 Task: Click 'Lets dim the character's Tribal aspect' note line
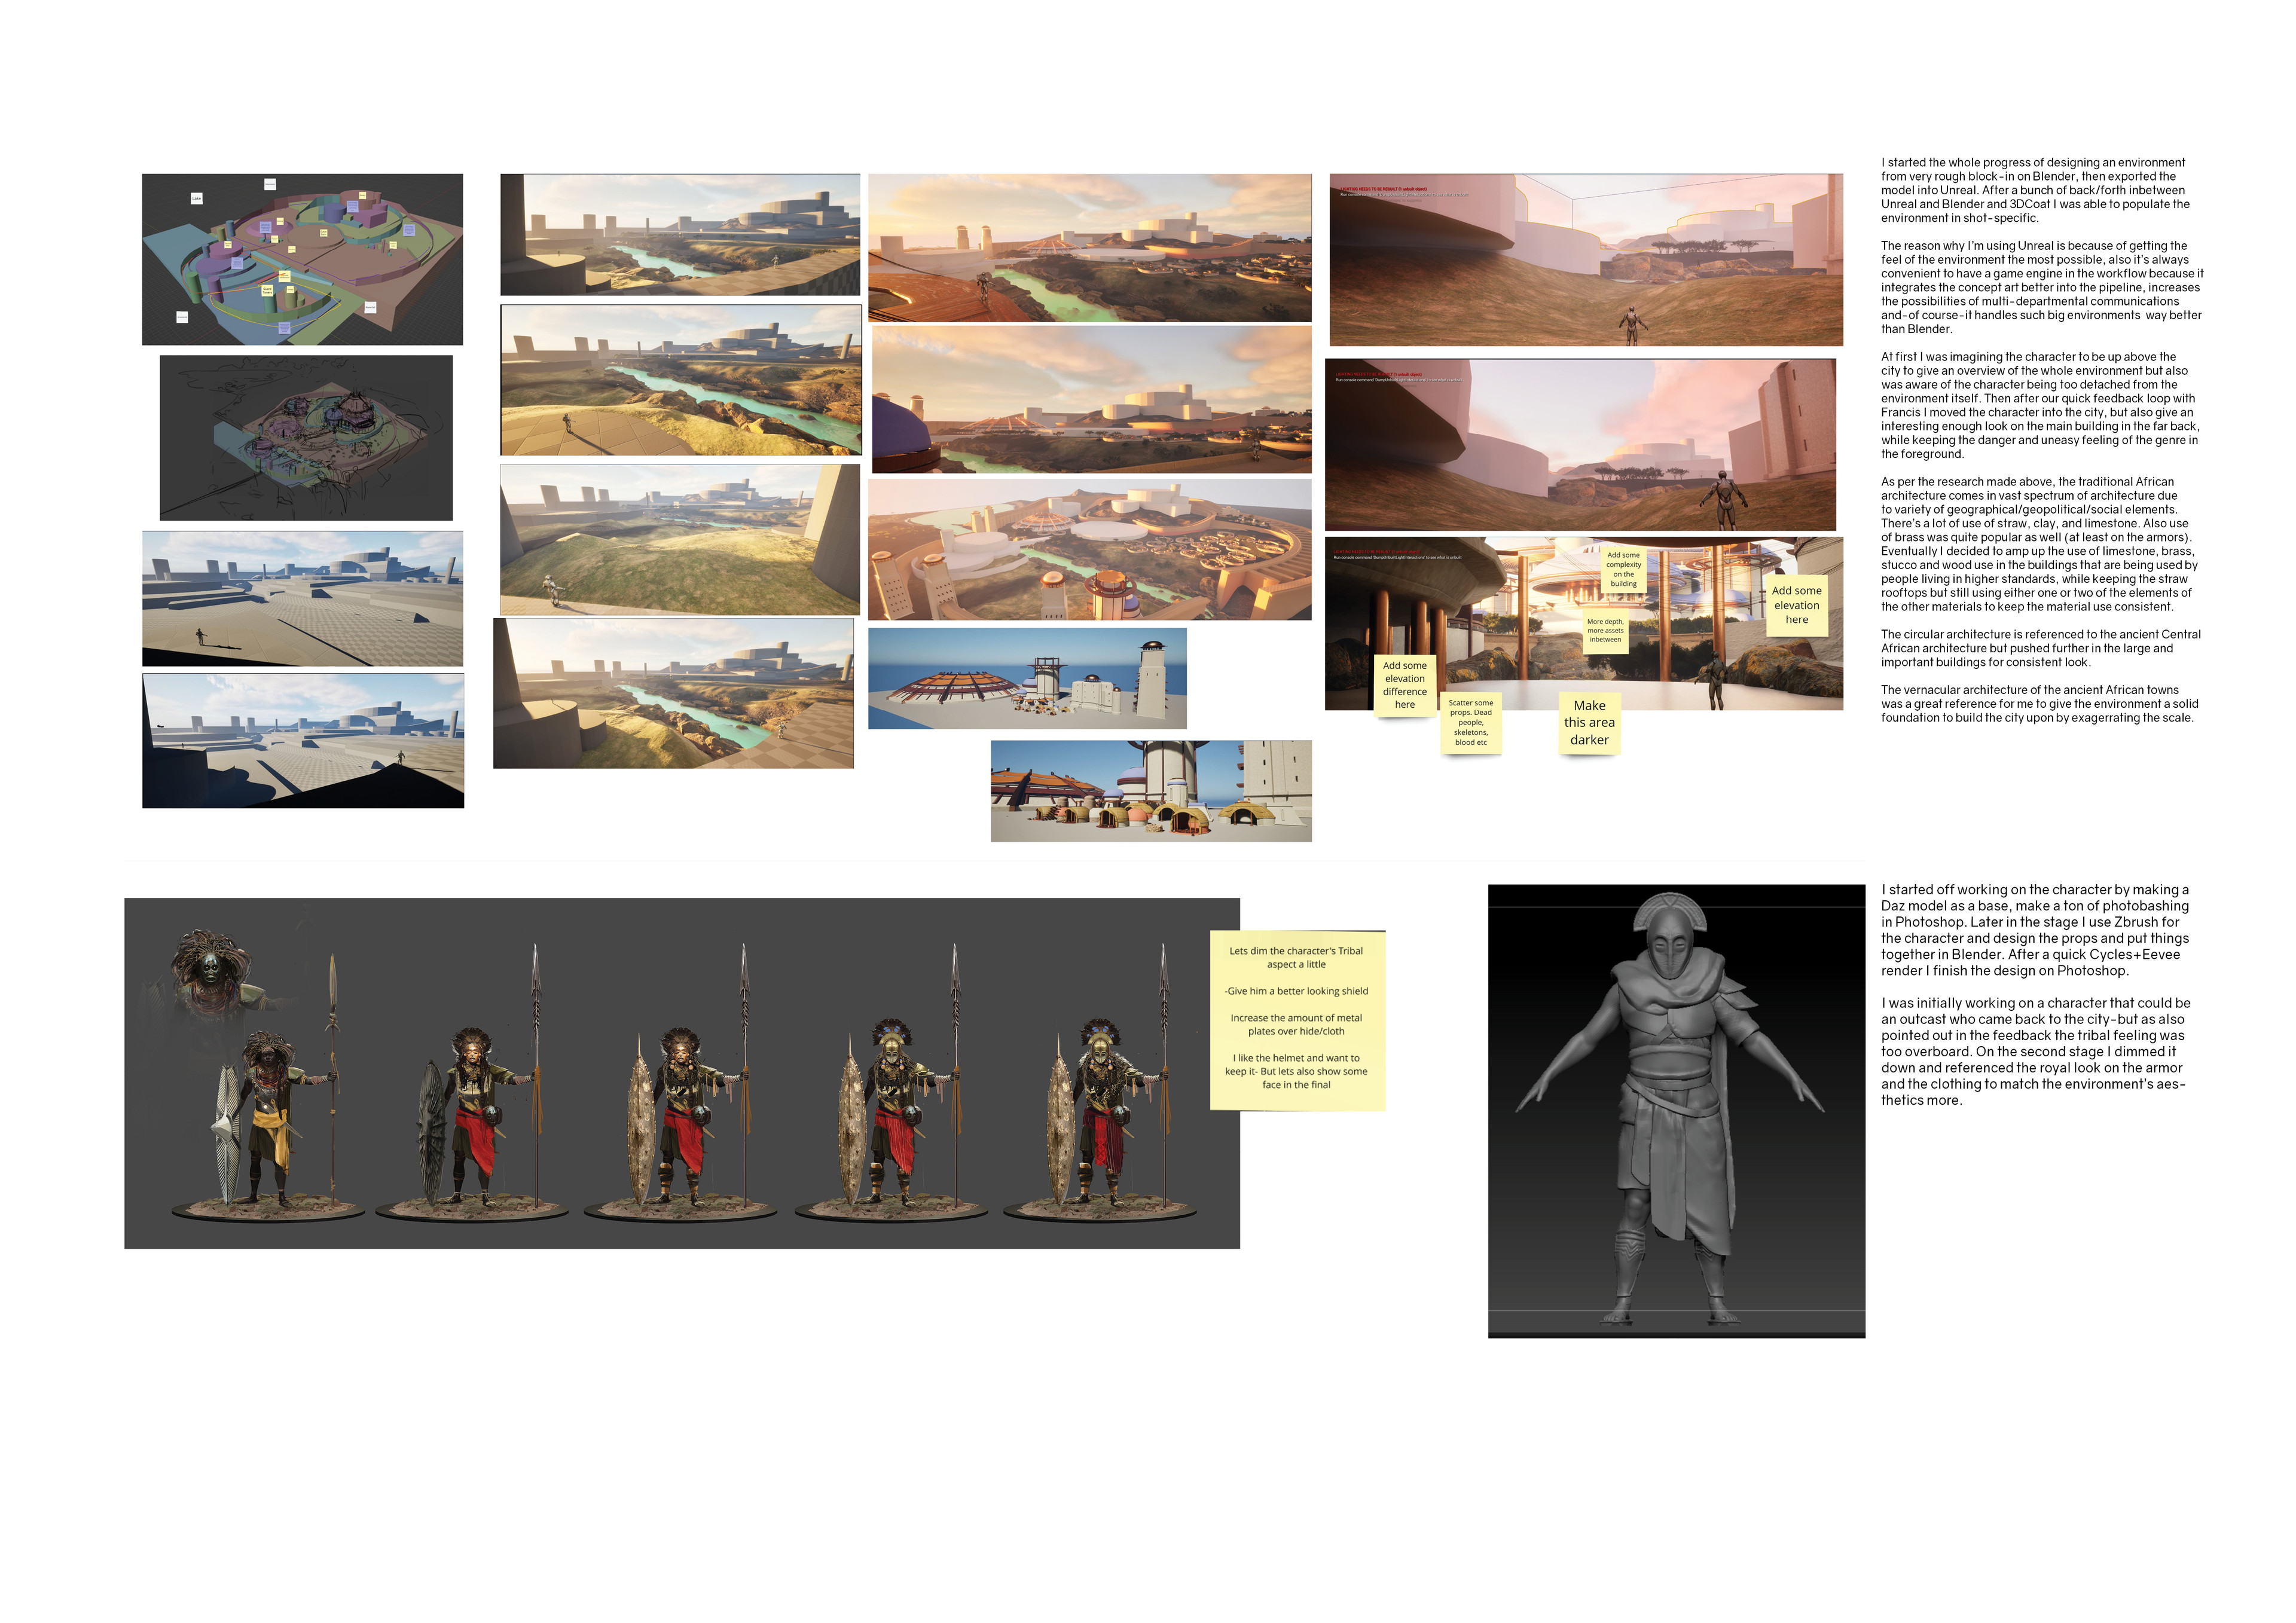point(1296,958)
